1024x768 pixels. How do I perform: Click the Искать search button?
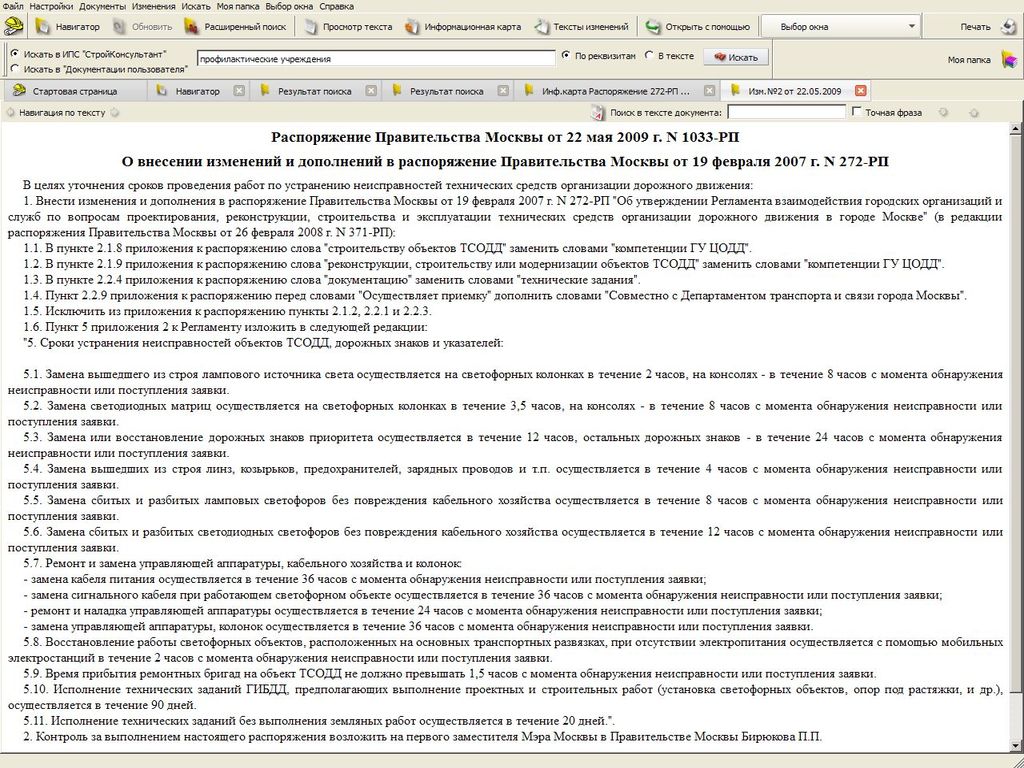pyautogui.click(x=735, y=57)
